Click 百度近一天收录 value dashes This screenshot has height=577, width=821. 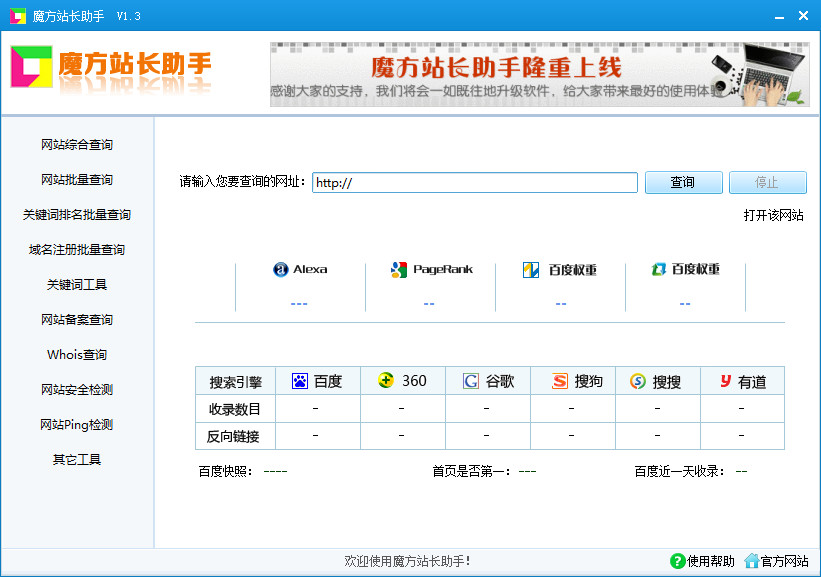tap(741, 471)
